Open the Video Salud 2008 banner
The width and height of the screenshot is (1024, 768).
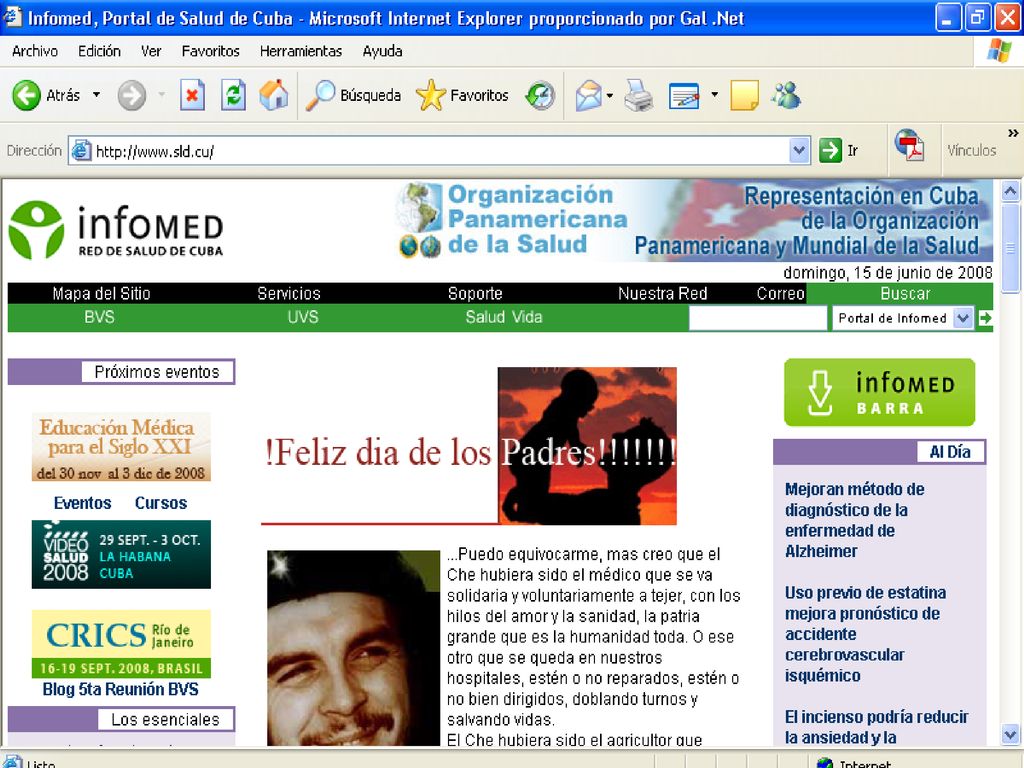tap(121, 554)
